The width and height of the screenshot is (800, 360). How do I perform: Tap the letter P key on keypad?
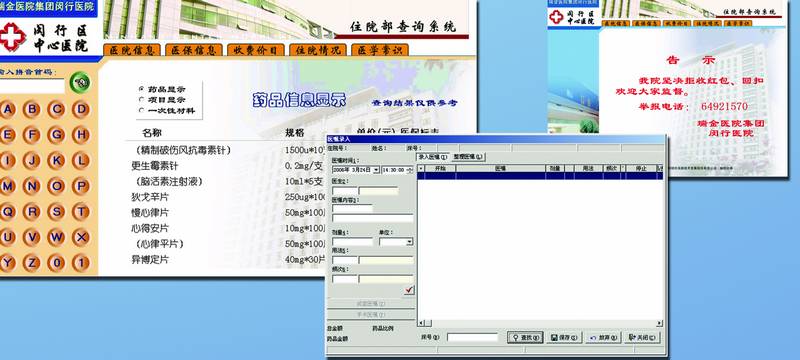click(x=81, y=186)
